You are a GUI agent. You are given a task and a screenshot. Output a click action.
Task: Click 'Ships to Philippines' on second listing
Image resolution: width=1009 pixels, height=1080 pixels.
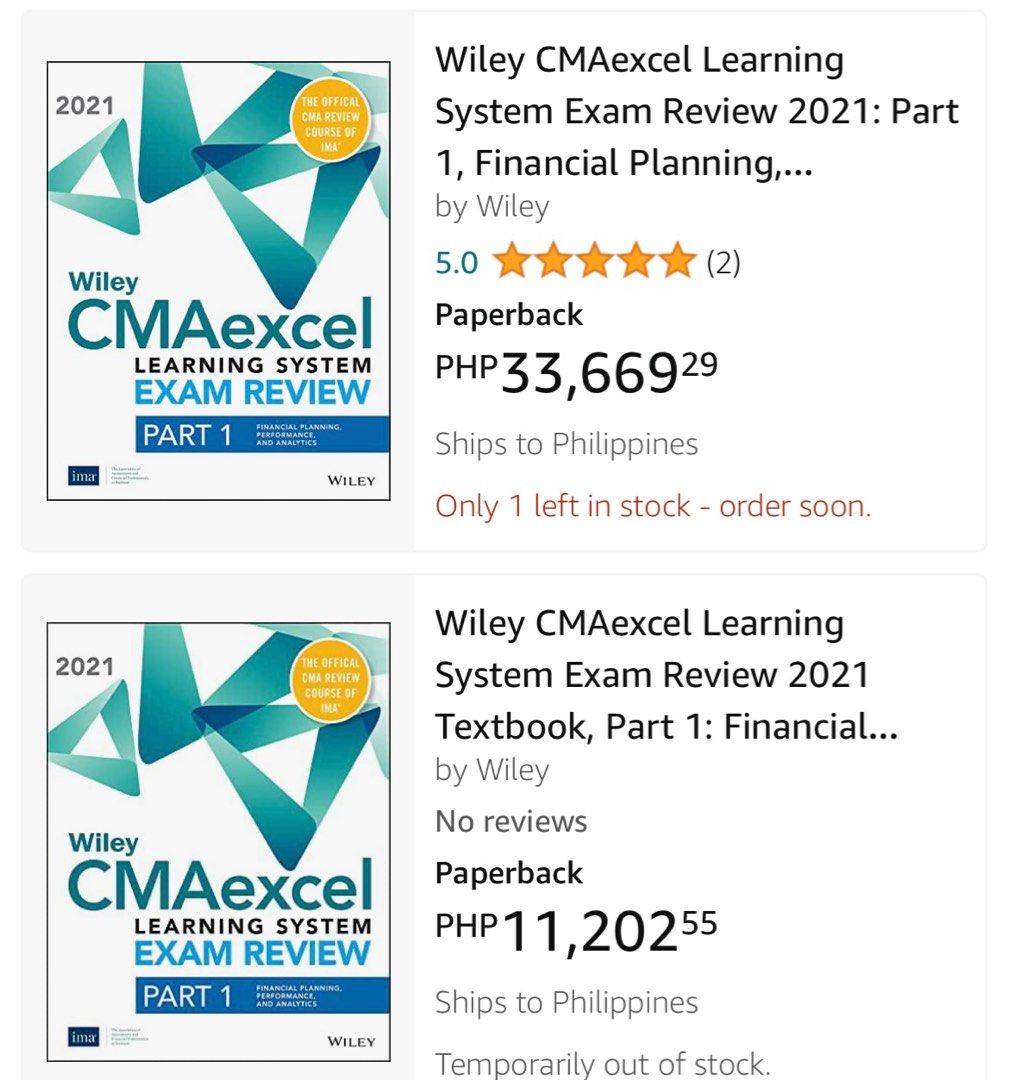[566, 1001]
